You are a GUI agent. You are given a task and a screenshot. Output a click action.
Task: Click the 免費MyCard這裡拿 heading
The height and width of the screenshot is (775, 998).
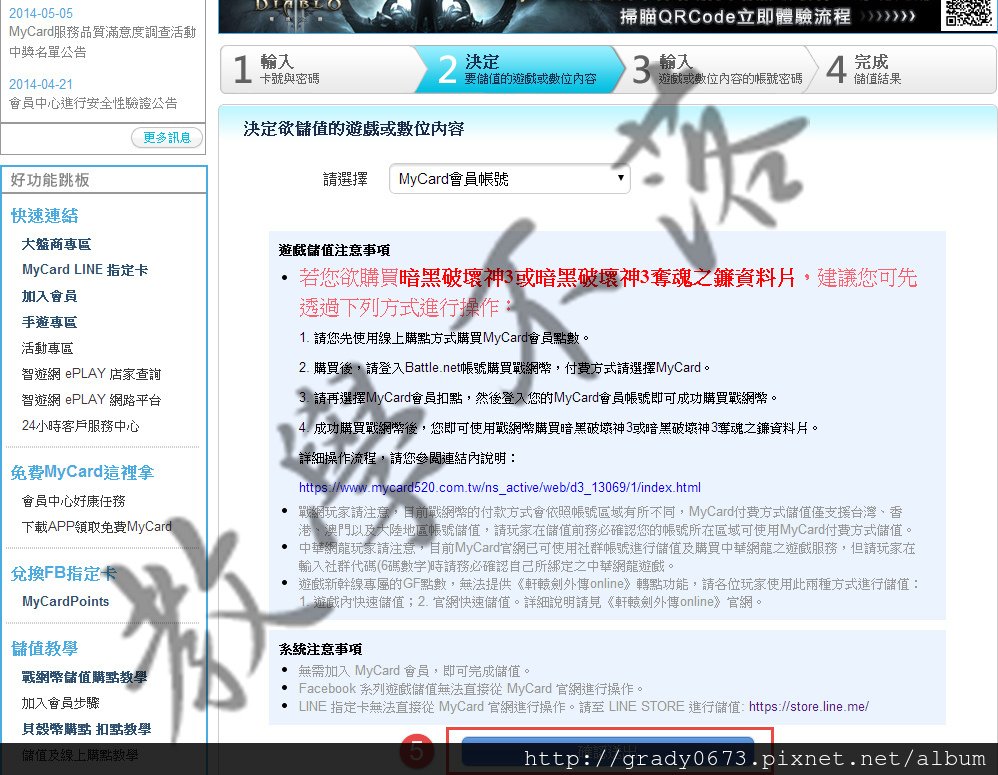(82, 472)
